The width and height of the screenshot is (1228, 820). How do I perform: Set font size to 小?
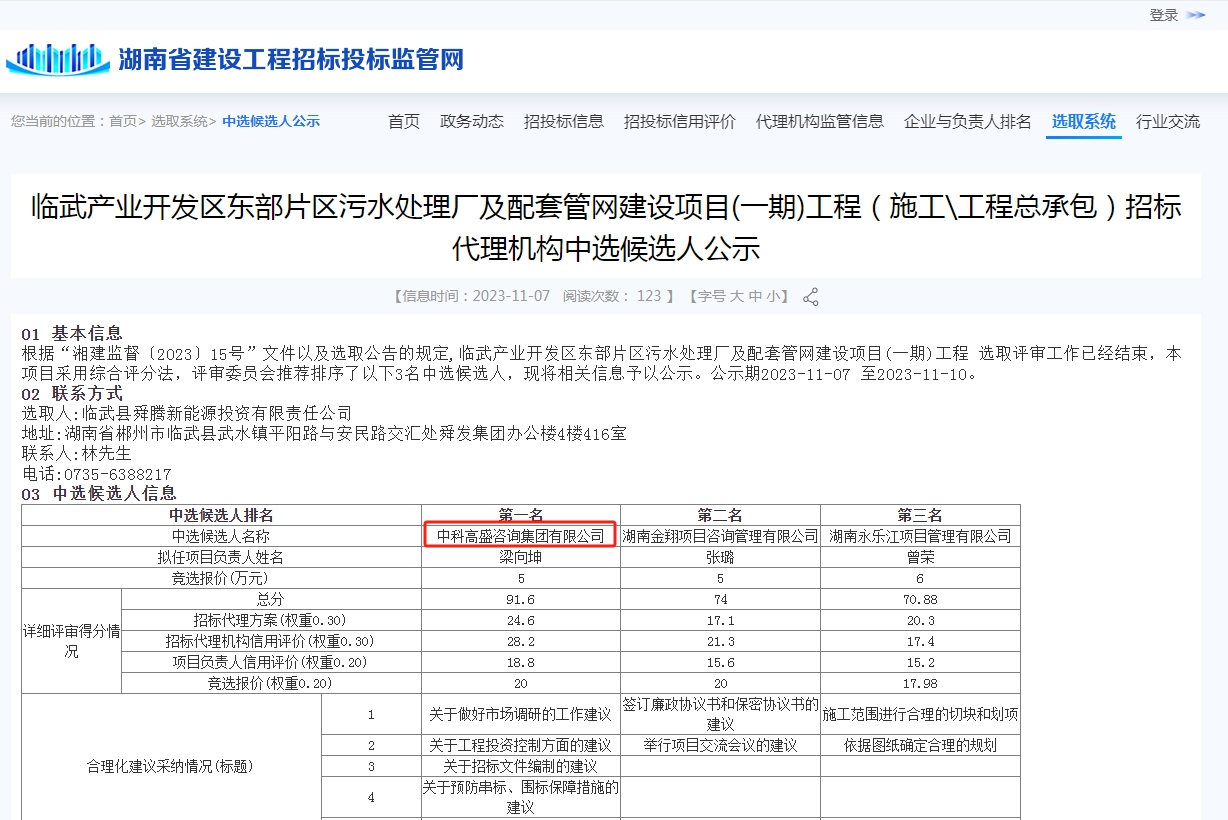[x=773, y=297]
